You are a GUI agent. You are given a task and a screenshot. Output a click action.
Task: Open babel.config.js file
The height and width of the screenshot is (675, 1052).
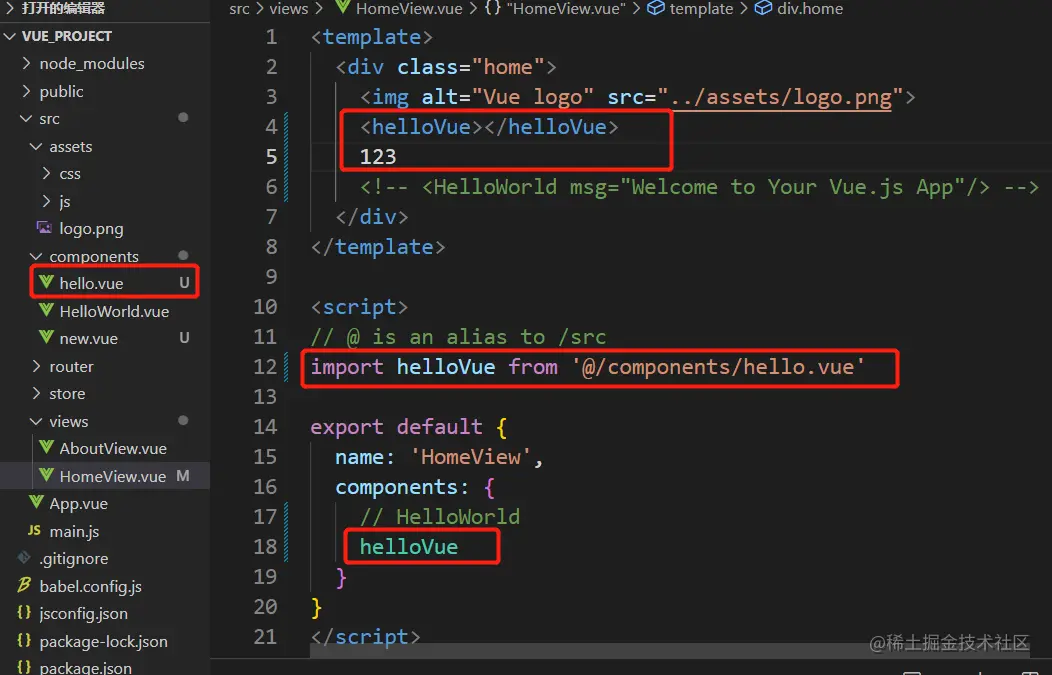91,586
